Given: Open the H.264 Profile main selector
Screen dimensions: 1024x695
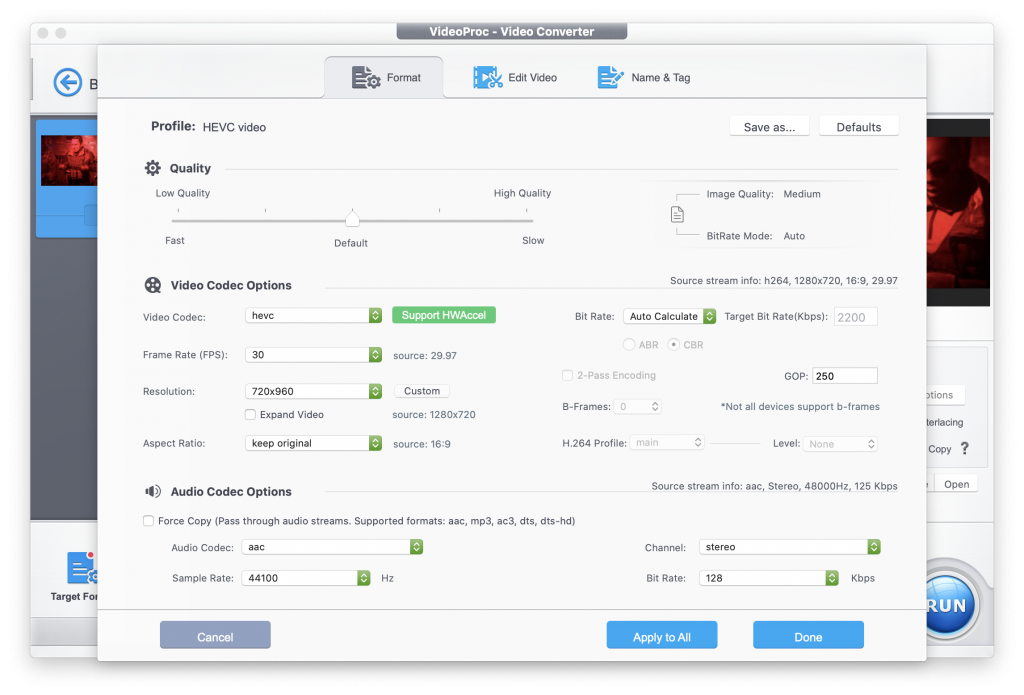Looking at the screenshot, I should pyautogui.click(x=667, y=442).
